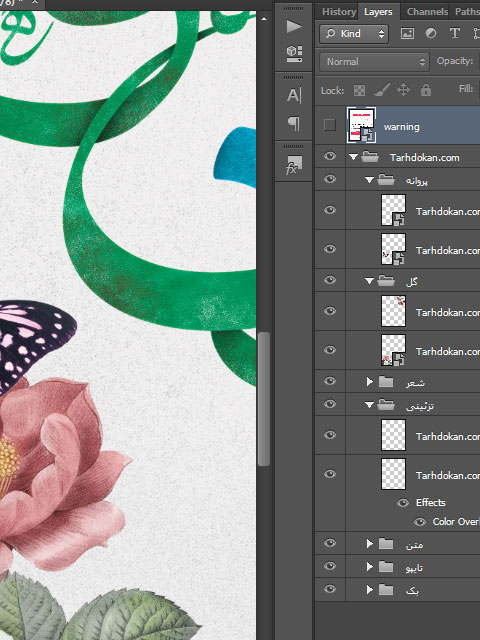
Task: Open the Kind filter dropdown
Action: [x=354, y=33]
